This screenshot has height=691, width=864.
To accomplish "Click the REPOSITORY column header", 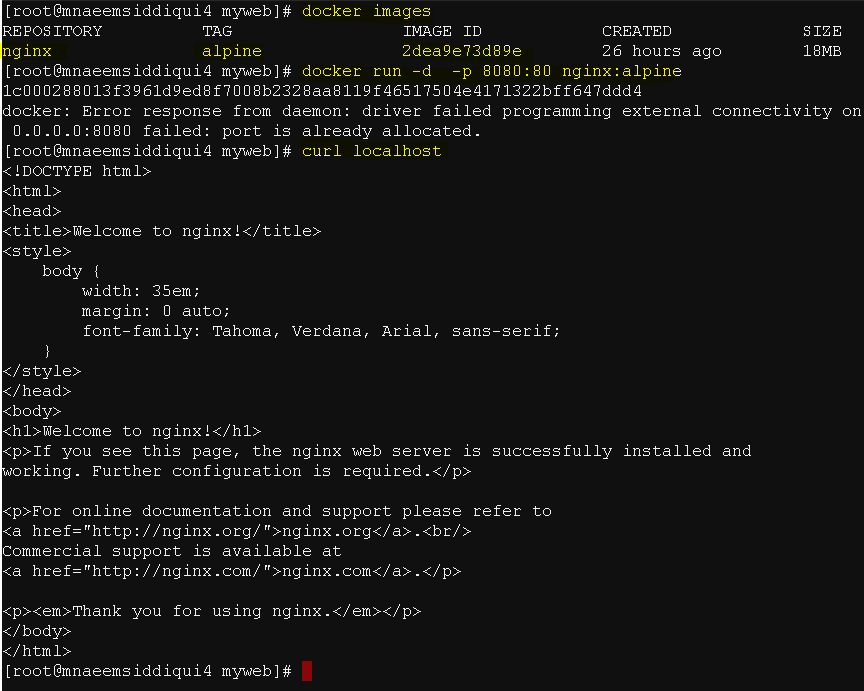I will 52,31.
